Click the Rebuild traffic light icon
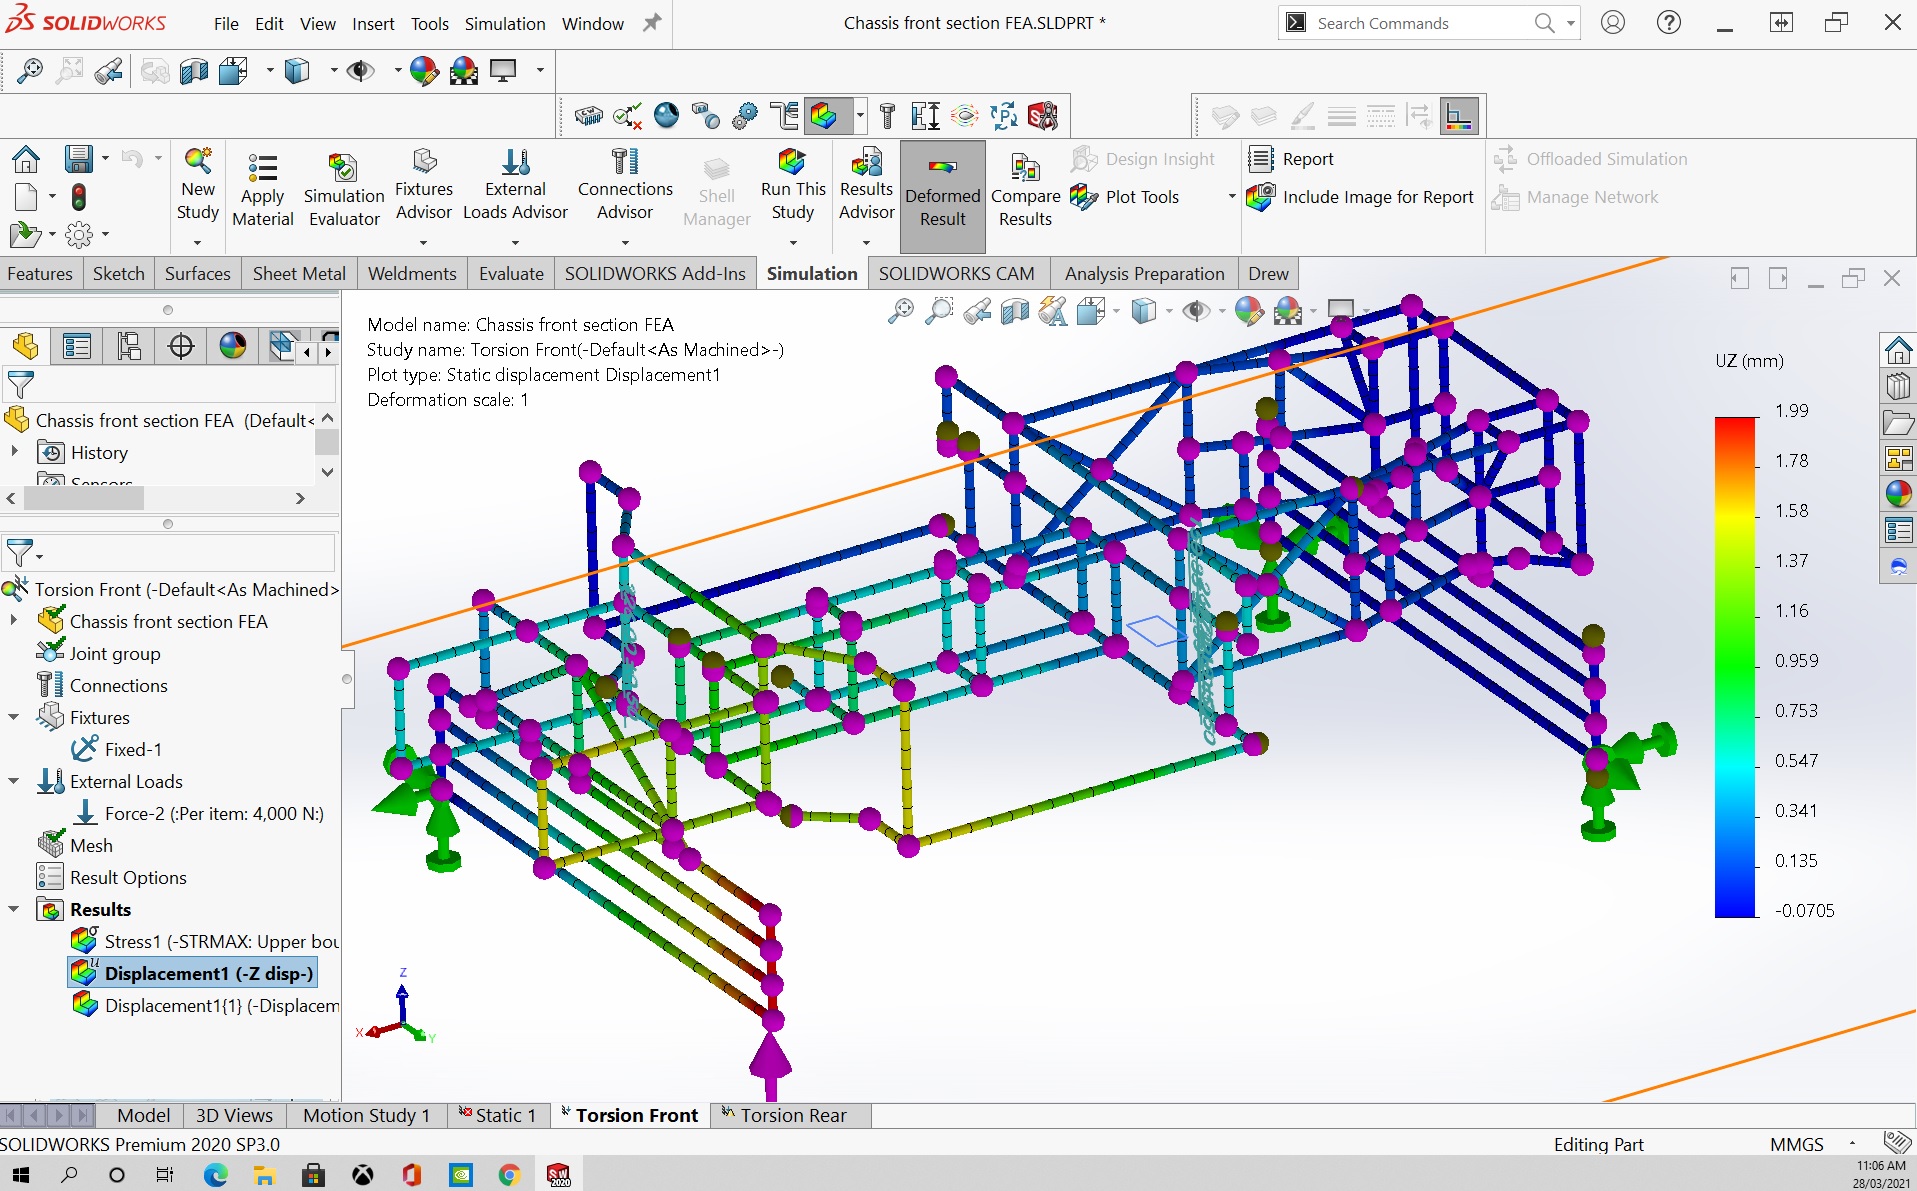Image resolution: width=1917 pixels, height=1191 pixels. (x=78, y=196)
